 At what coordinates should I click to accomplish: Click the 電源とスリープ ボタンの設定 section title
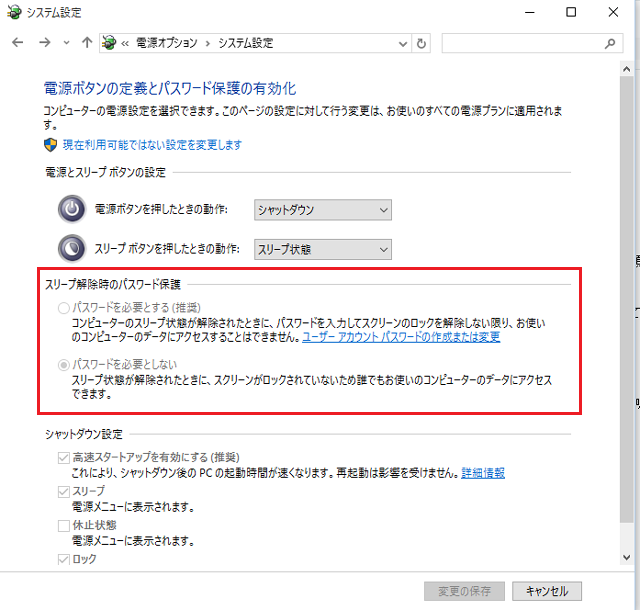(x=105, y=172)
